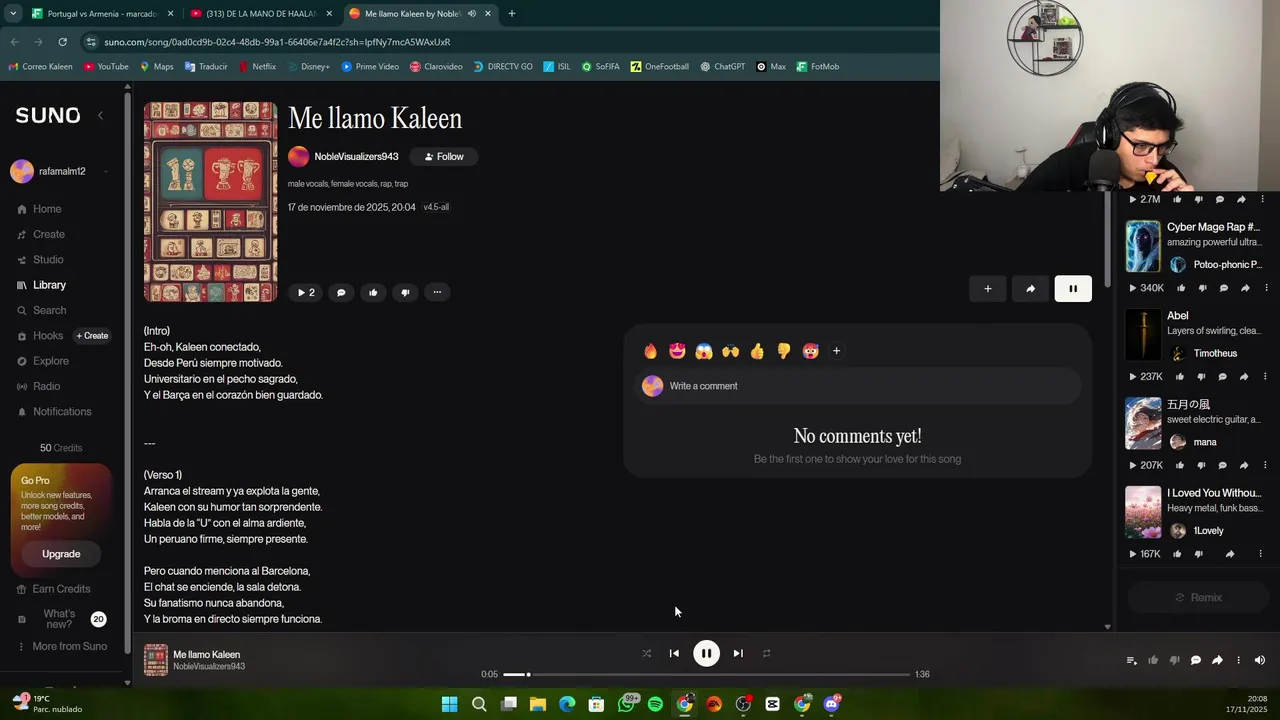Viewport: 1280px width, 720px height.
Task: Dislike current song in player bar
Action: tap(1174, 660)
